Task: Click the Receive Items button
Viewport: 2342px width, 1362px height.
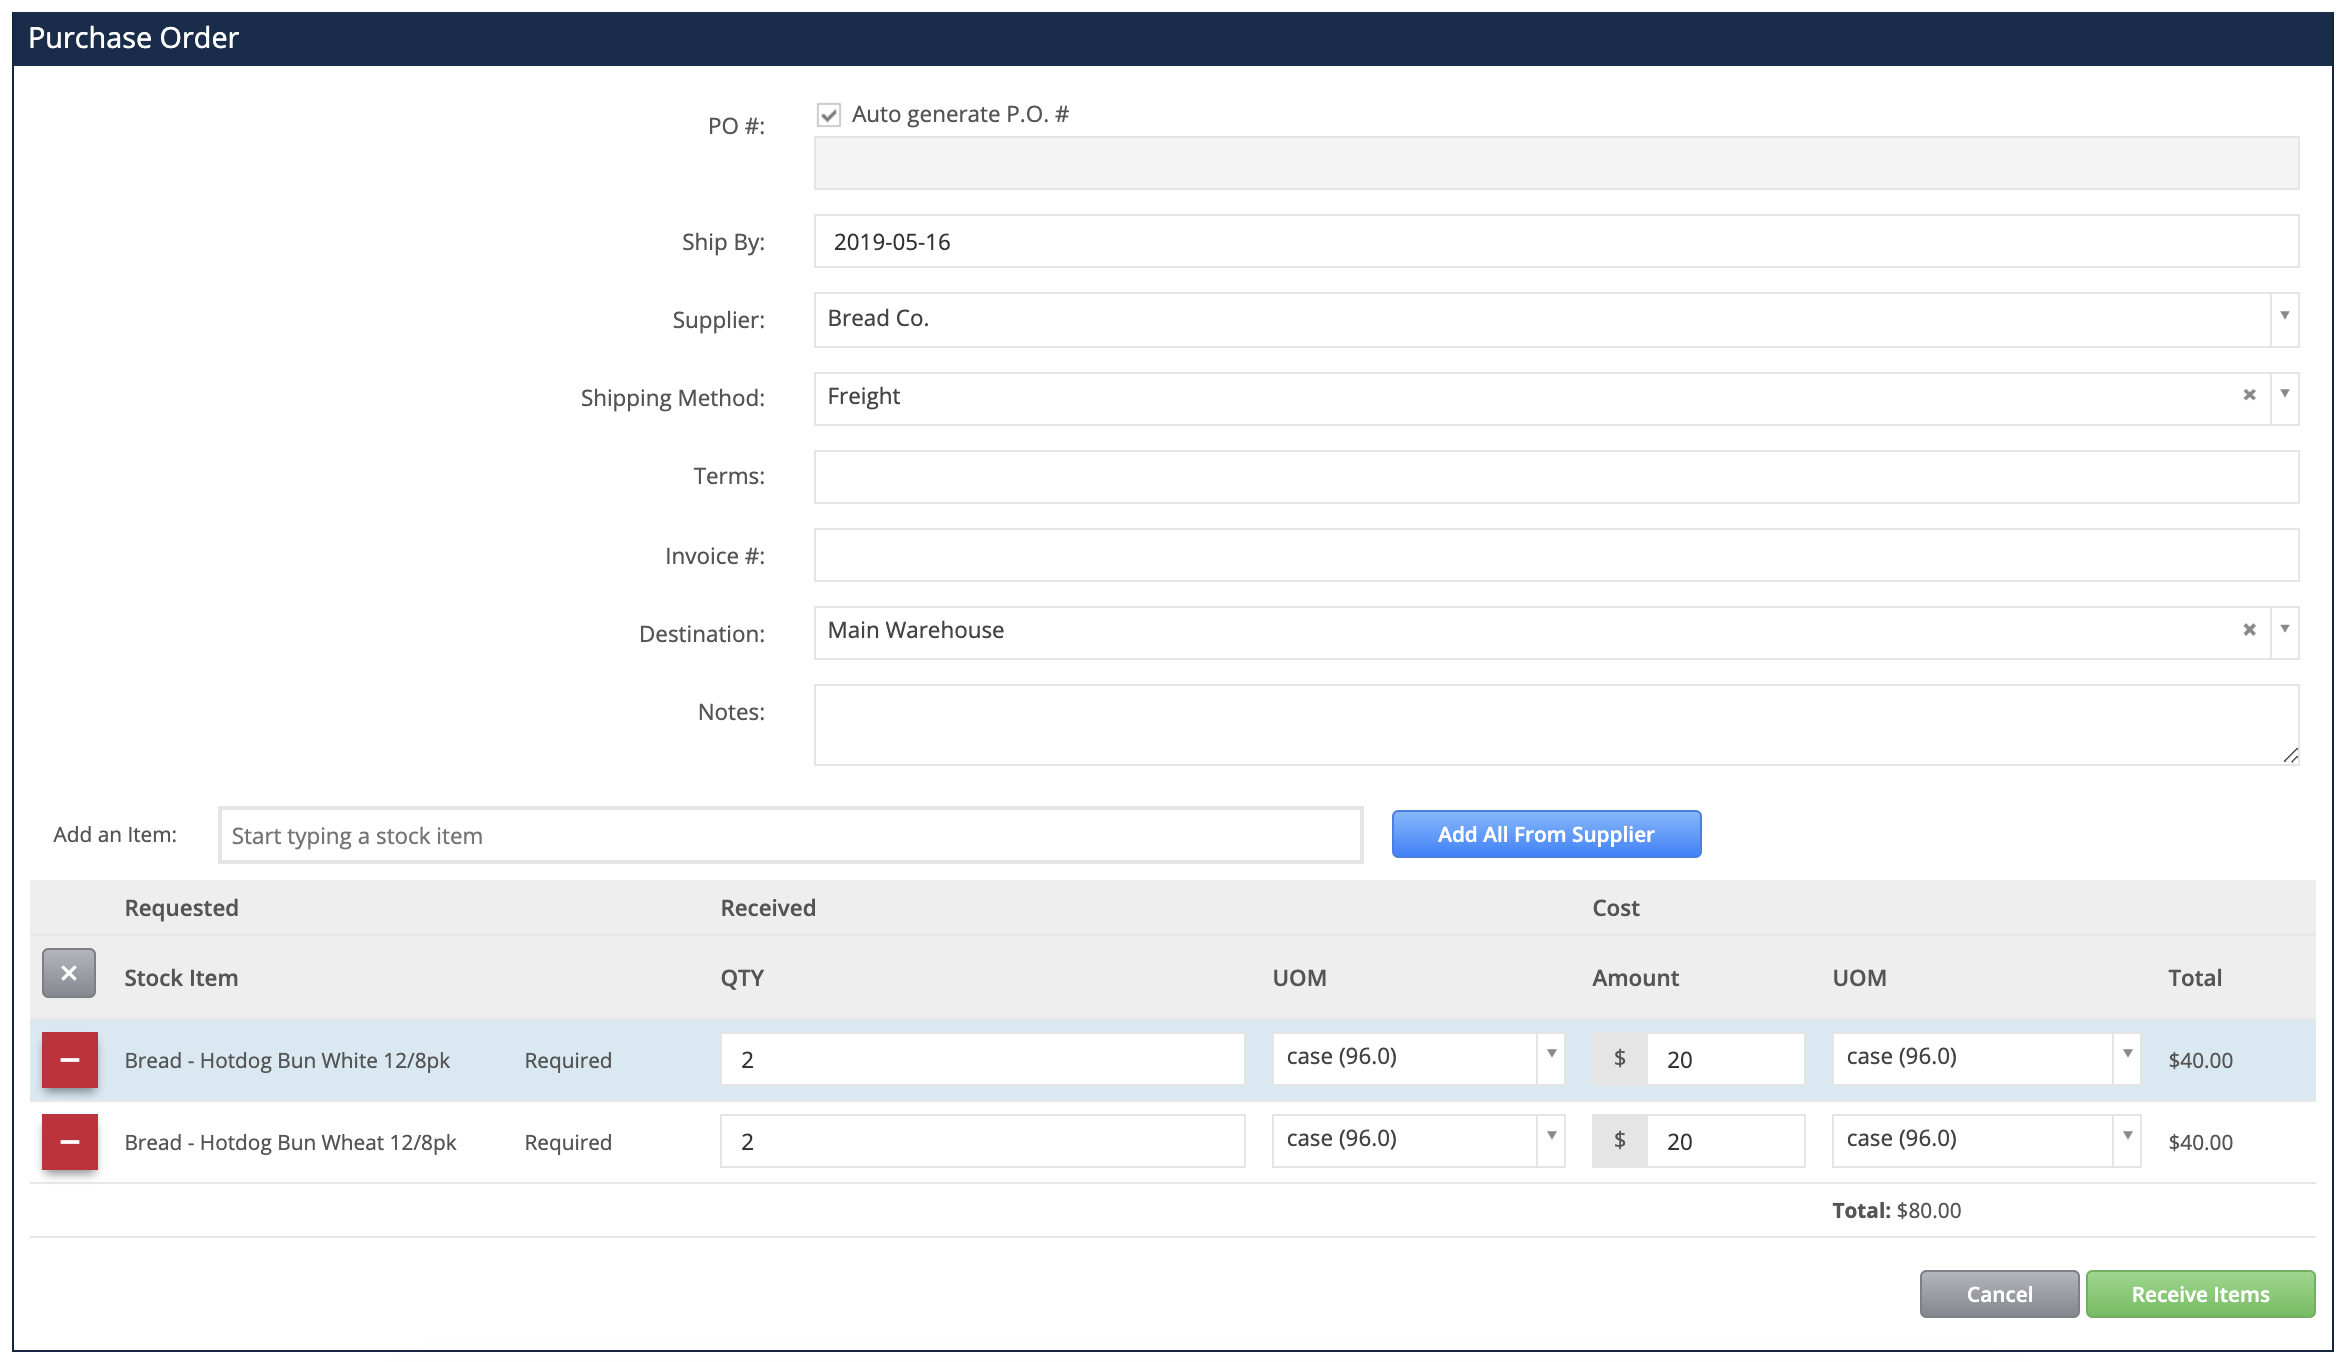Action: [2199, 1293]
